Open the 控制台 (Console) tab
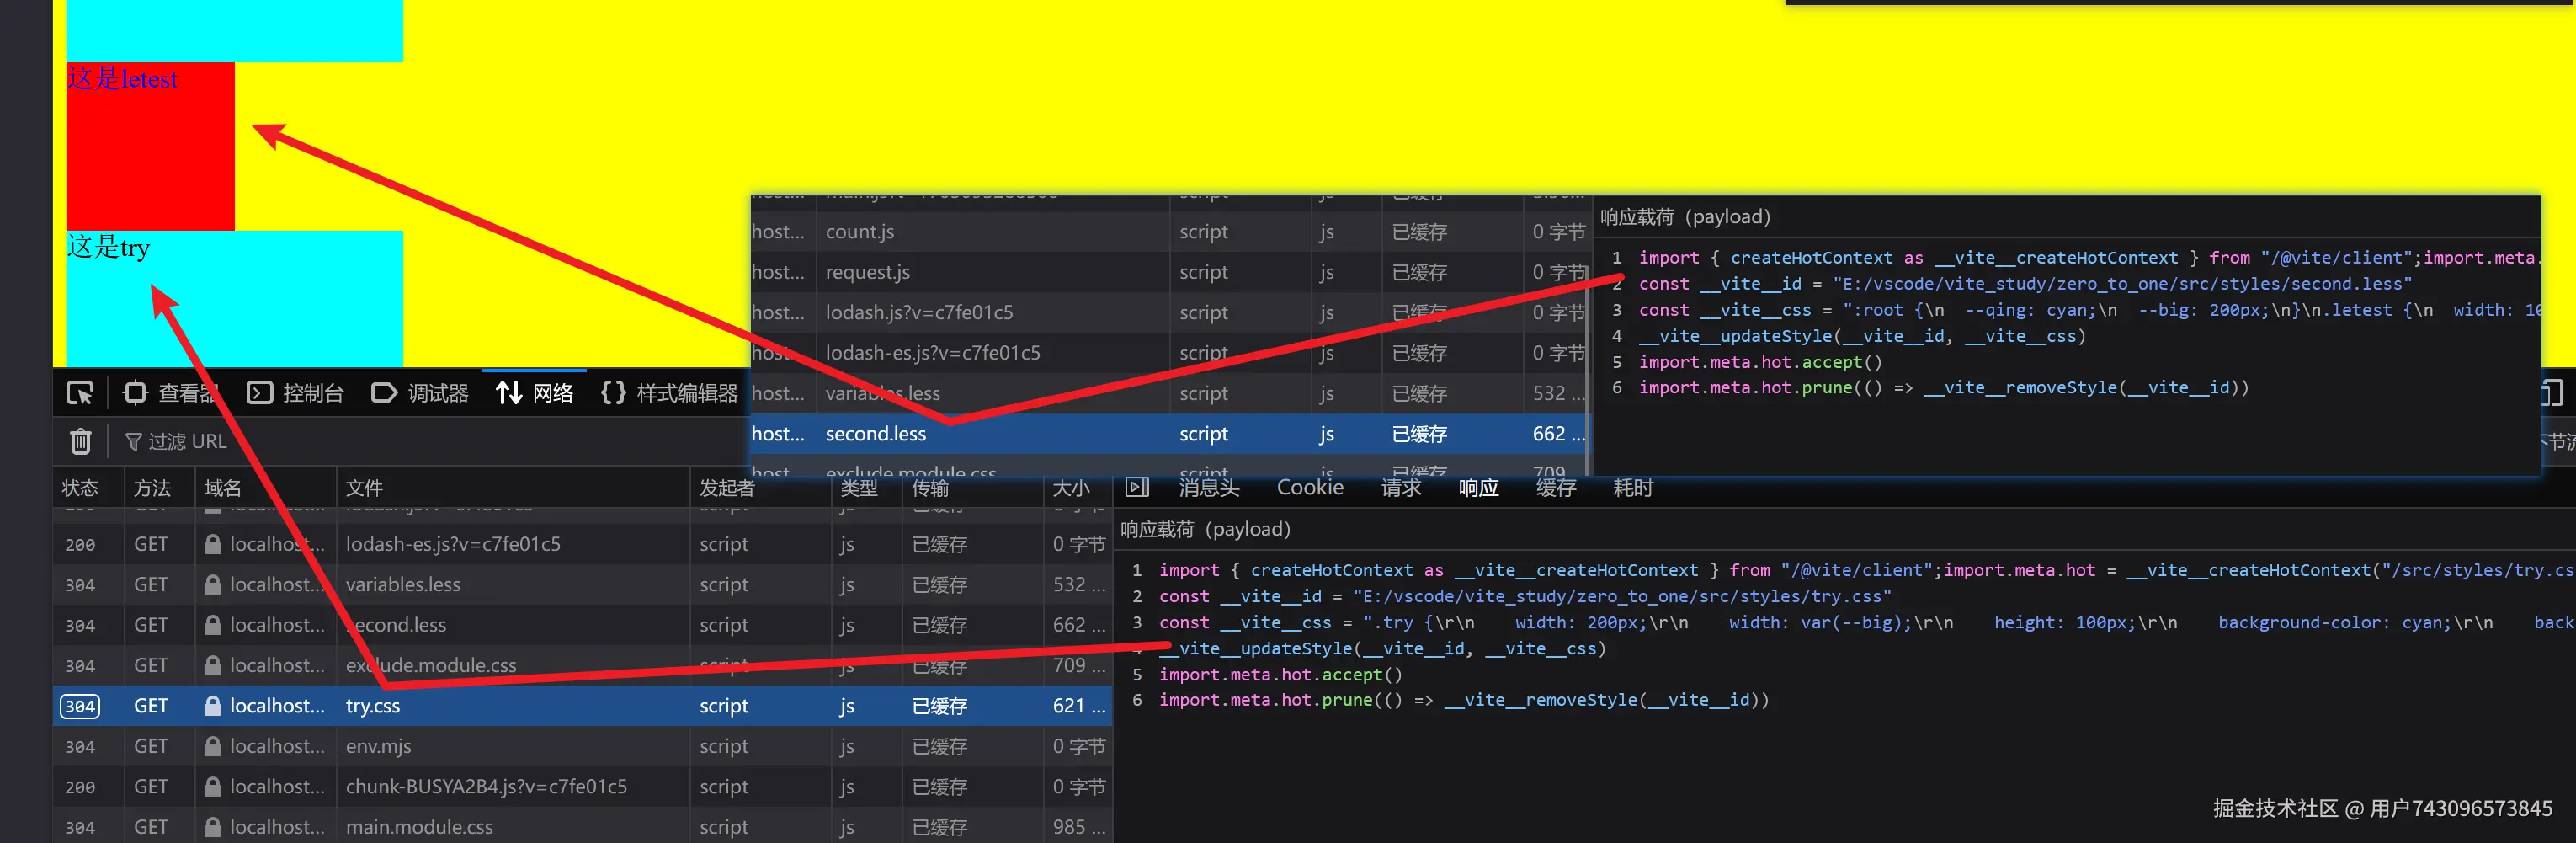Image resolution: width=2576 pixels, height=843 pixels. [x=296, y=393]
